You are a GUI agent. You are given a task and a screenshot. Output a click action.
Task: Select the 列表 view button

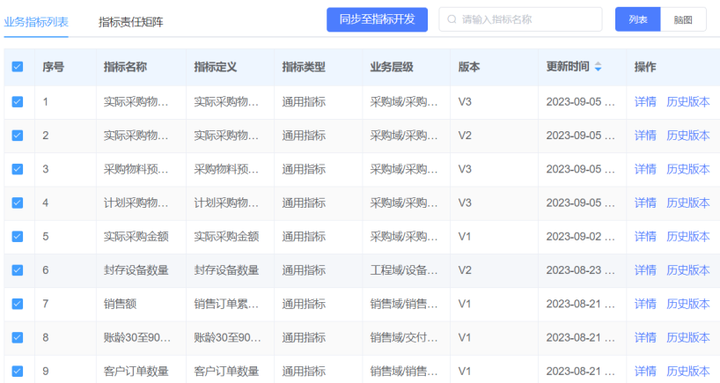638,19
